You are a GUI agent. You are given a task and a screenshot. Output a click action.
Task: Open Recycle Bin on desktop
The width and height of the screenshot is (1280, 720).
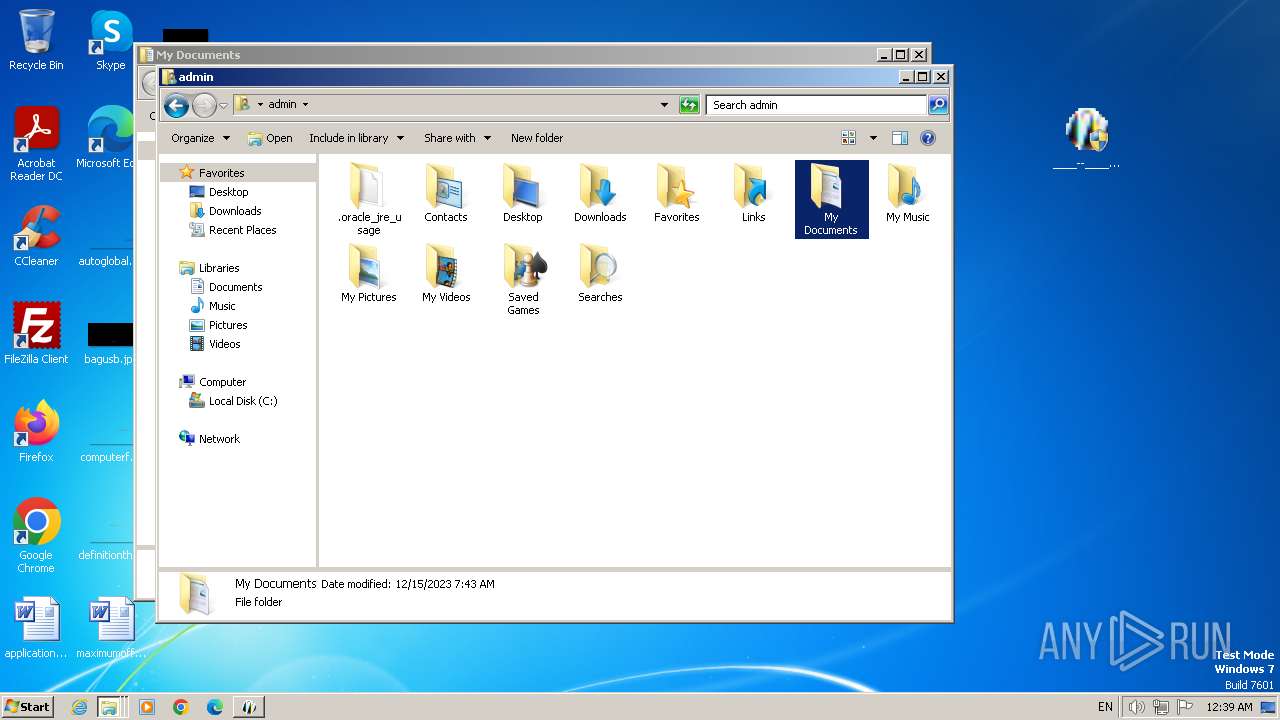click(x=36, y=40)
